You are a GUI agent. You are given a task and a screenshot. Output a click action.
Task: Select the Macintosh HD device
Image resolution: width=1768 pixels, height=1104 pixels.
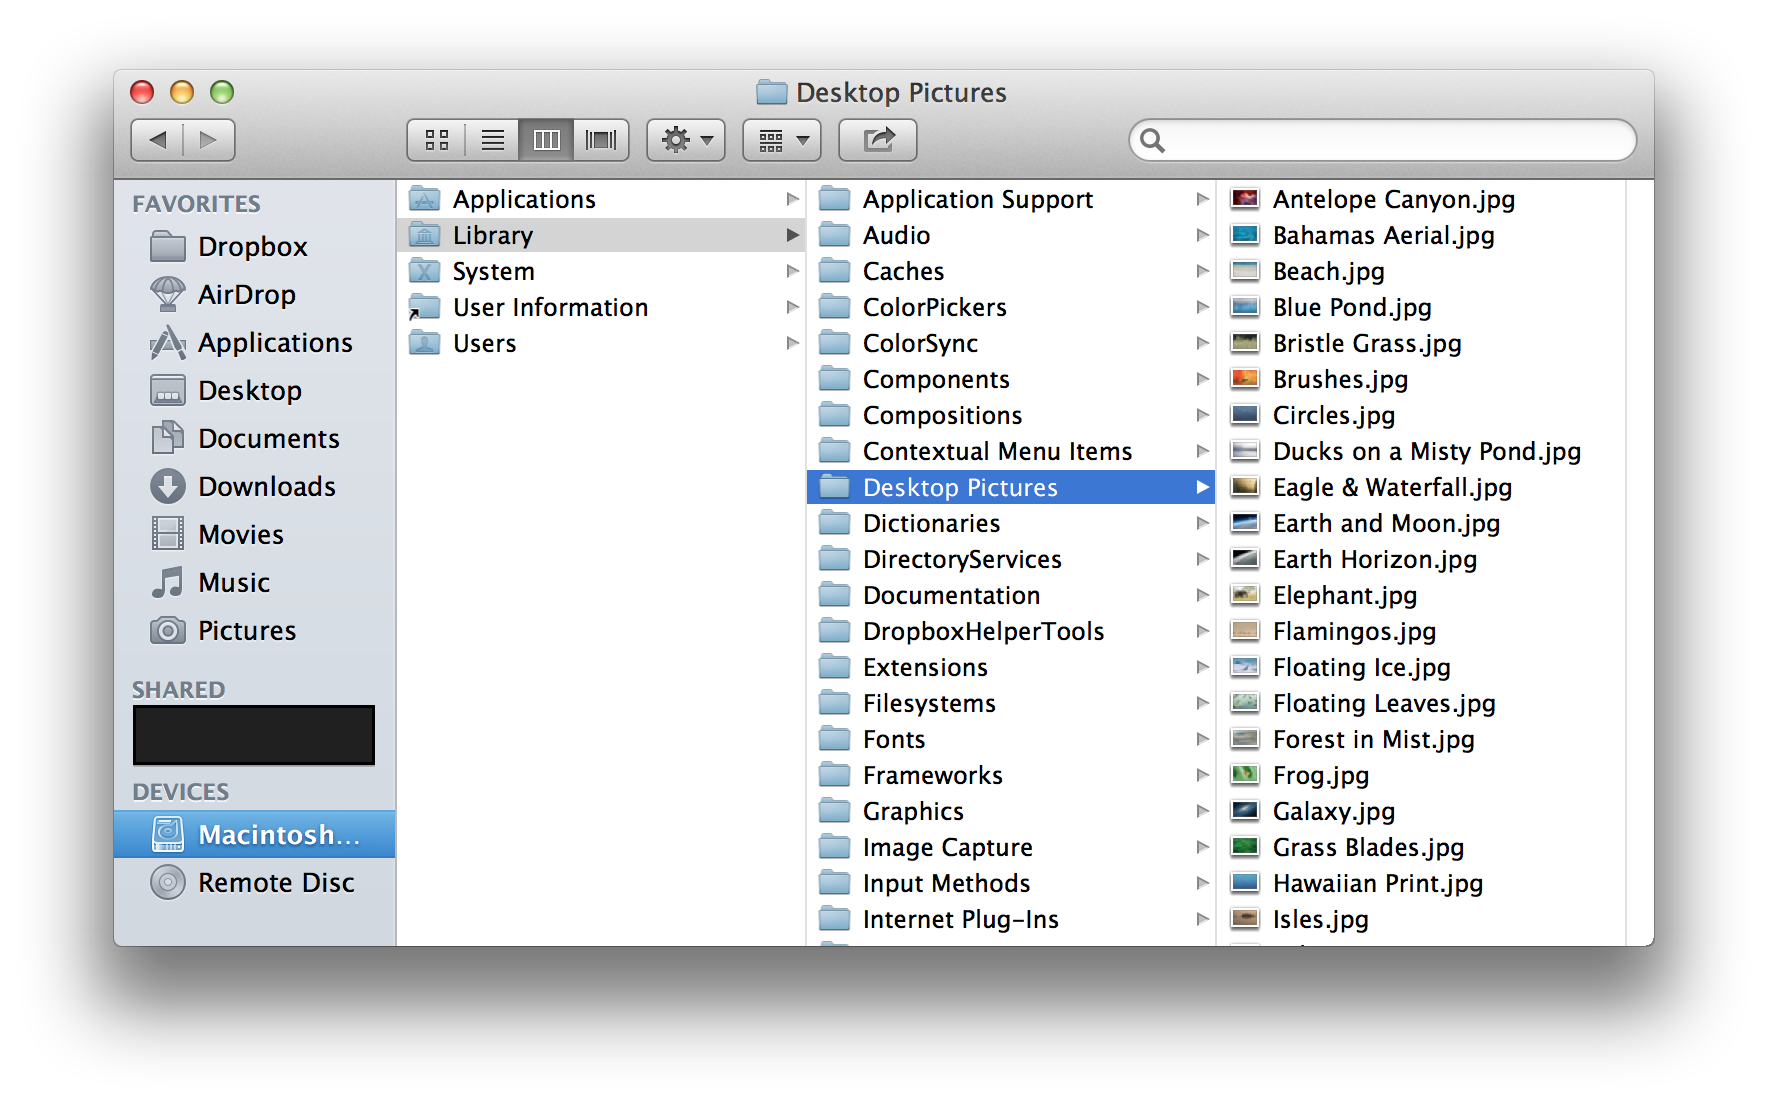click(x=255, y=835)
